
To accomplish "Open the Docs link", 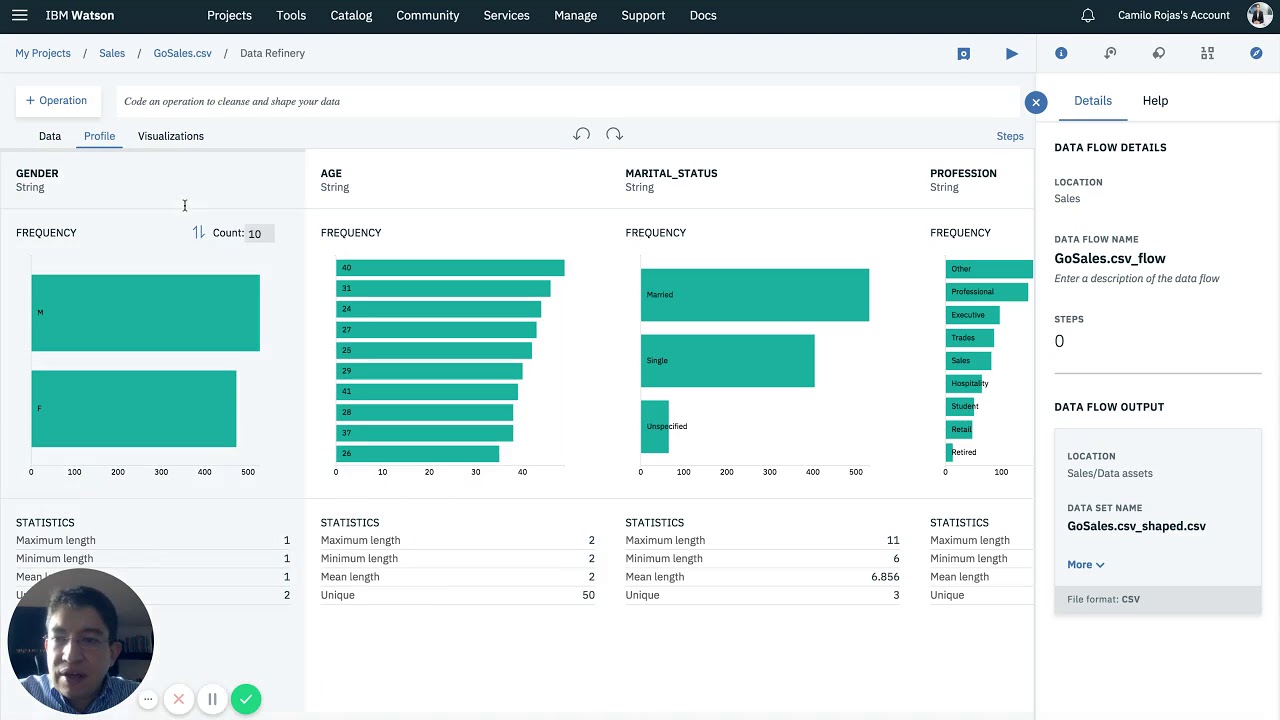I will click(703, 15).
